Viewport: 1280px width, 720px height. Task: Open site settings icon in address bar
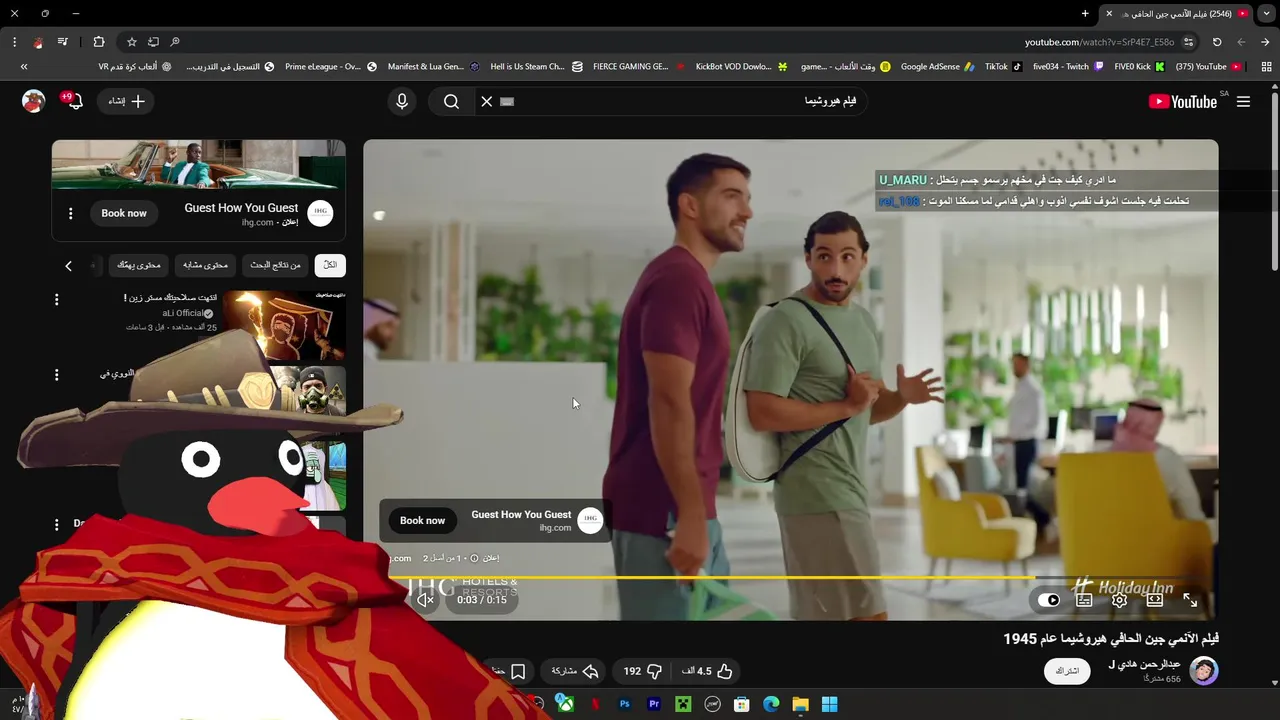(1188, 42)
